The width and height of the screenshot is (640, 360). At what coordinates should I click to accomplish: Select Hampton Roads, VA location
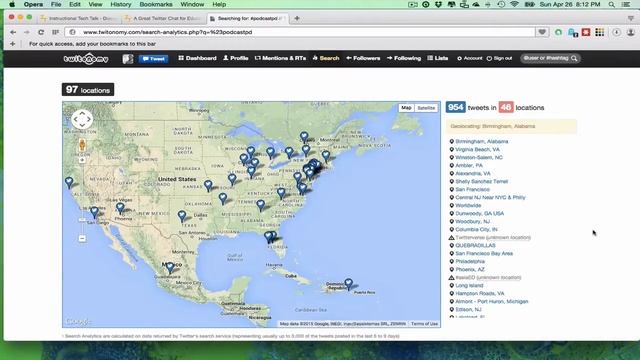point(480,293)
